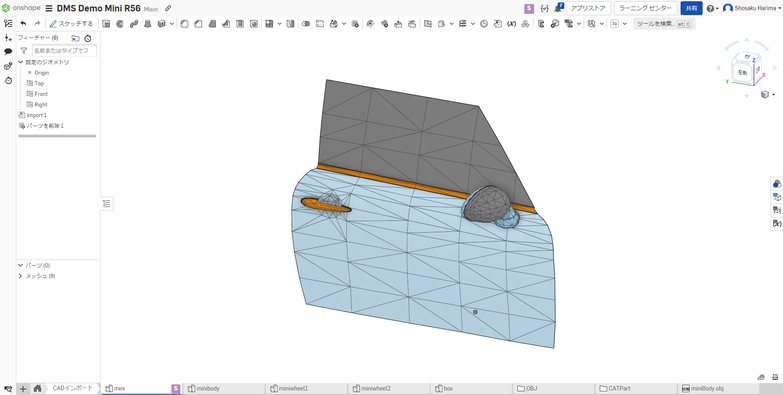Click the view cube 左側 face
The image size is (783, 395).
pos(742,73)
